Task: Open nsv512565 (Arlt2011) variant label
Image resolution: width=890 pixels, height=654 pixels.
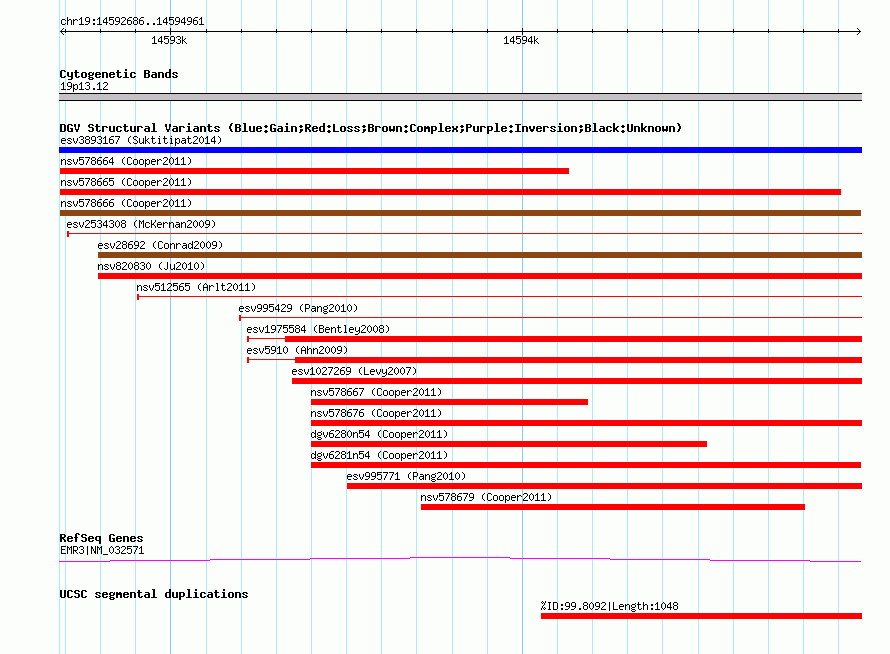Action: click(196, 287)
